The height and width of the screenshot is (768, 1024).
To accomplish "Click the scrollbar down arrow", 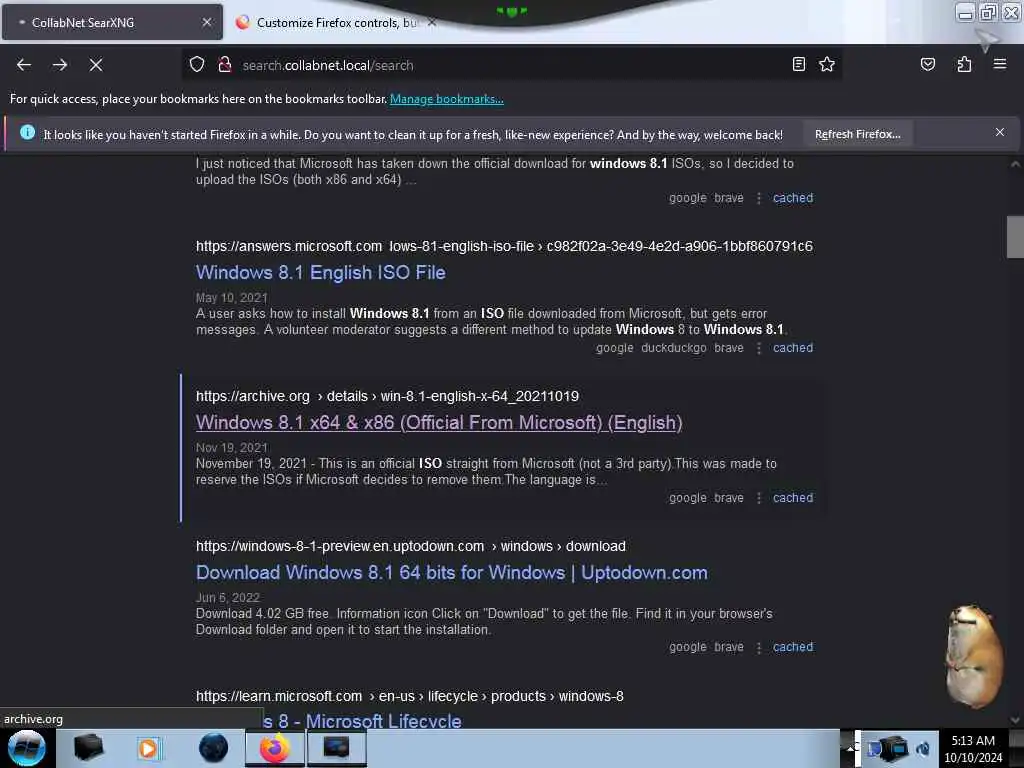I will 1015,720.
